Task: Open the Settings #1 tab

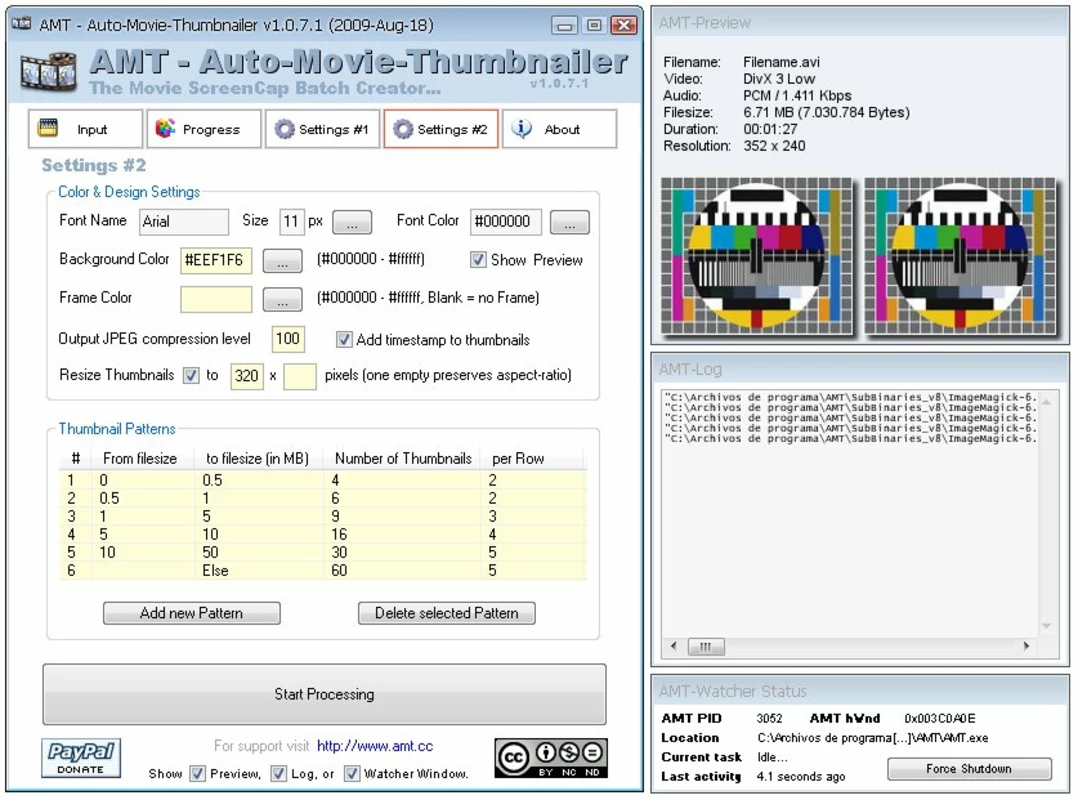Action: pyautogui.click(x=322, y=129)
